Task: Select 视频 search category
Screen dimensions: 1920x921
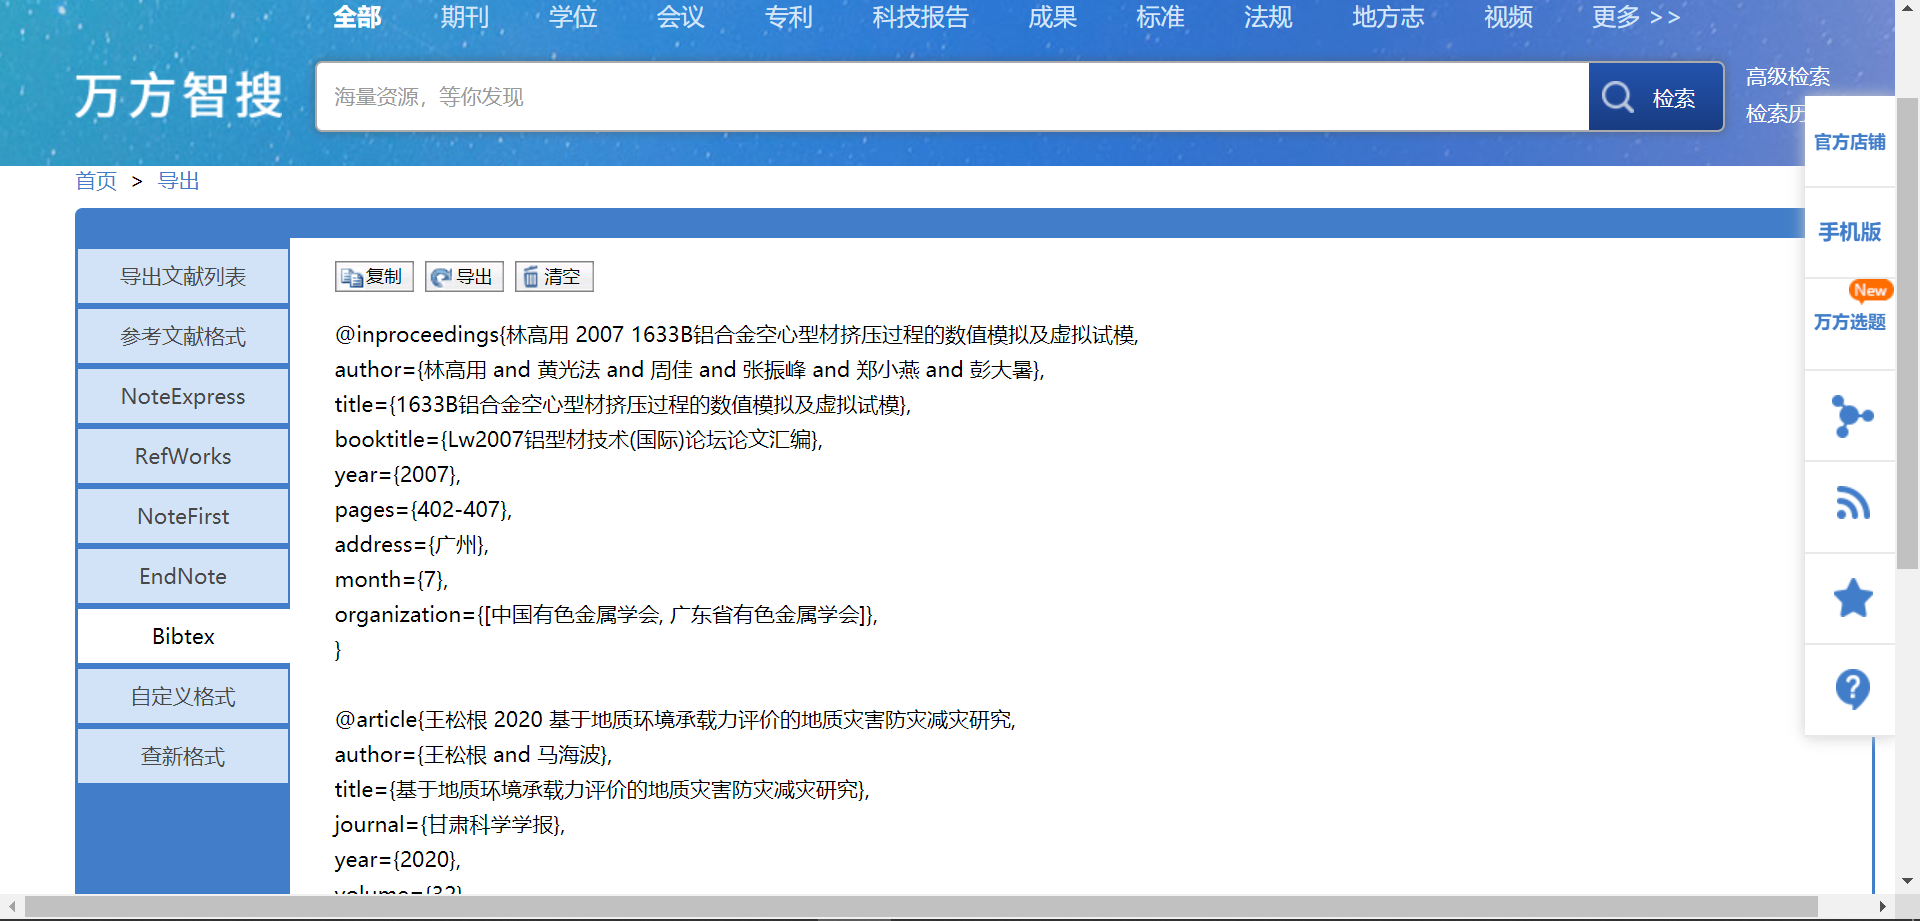Action: point(1509,17)
